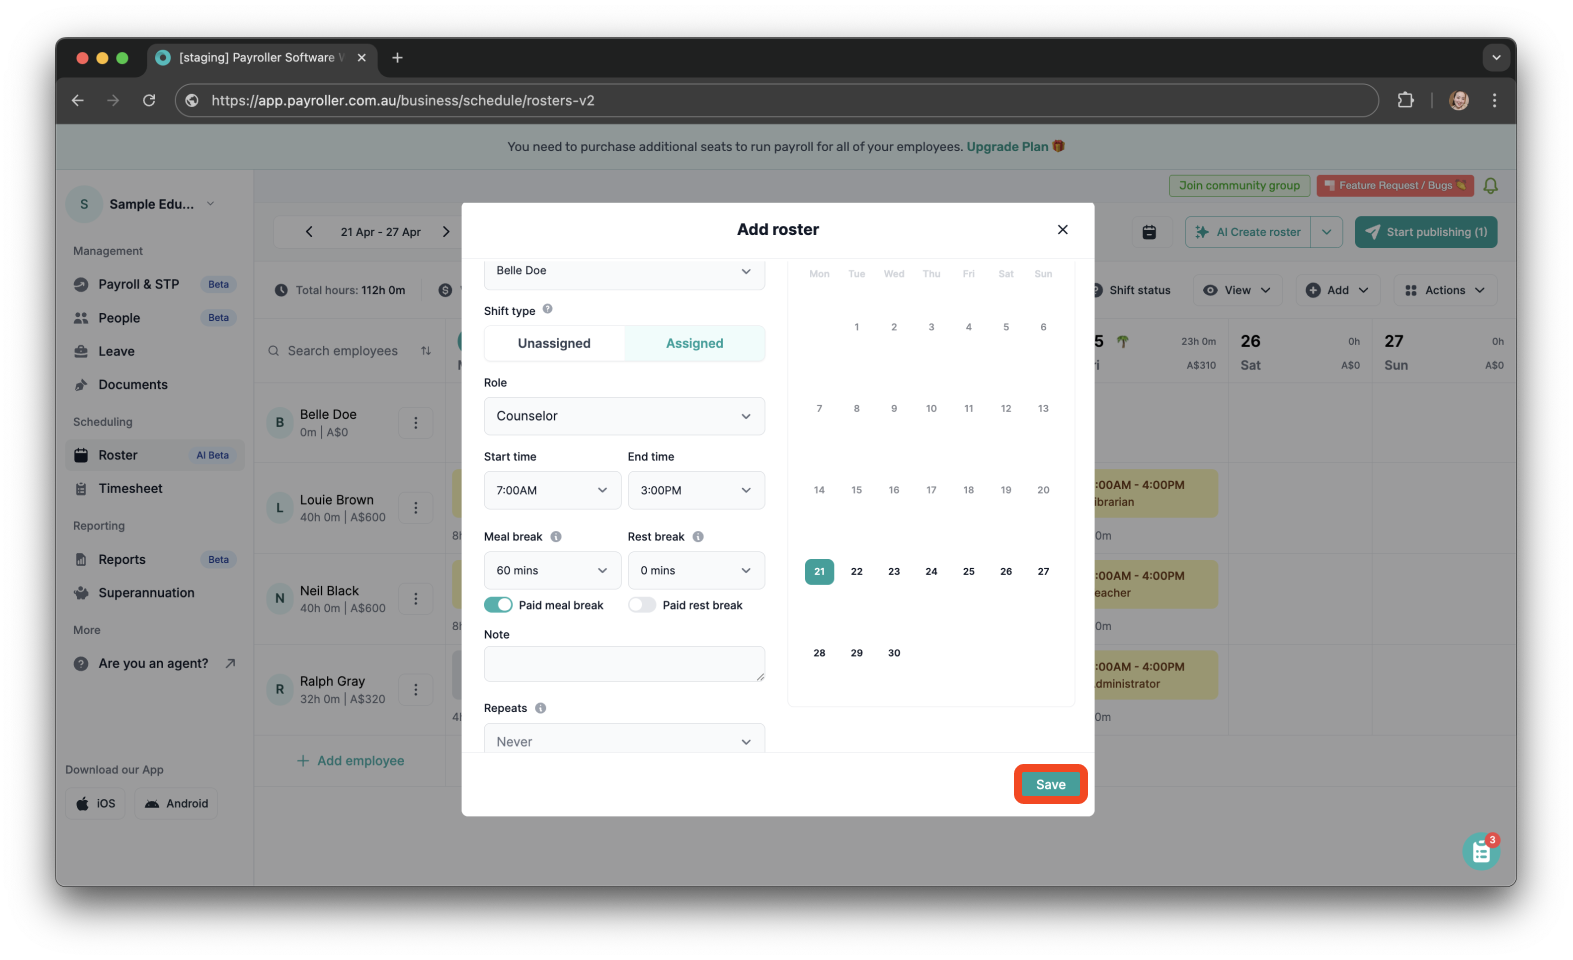Select the Assigned shift type

tap(695, 343)
